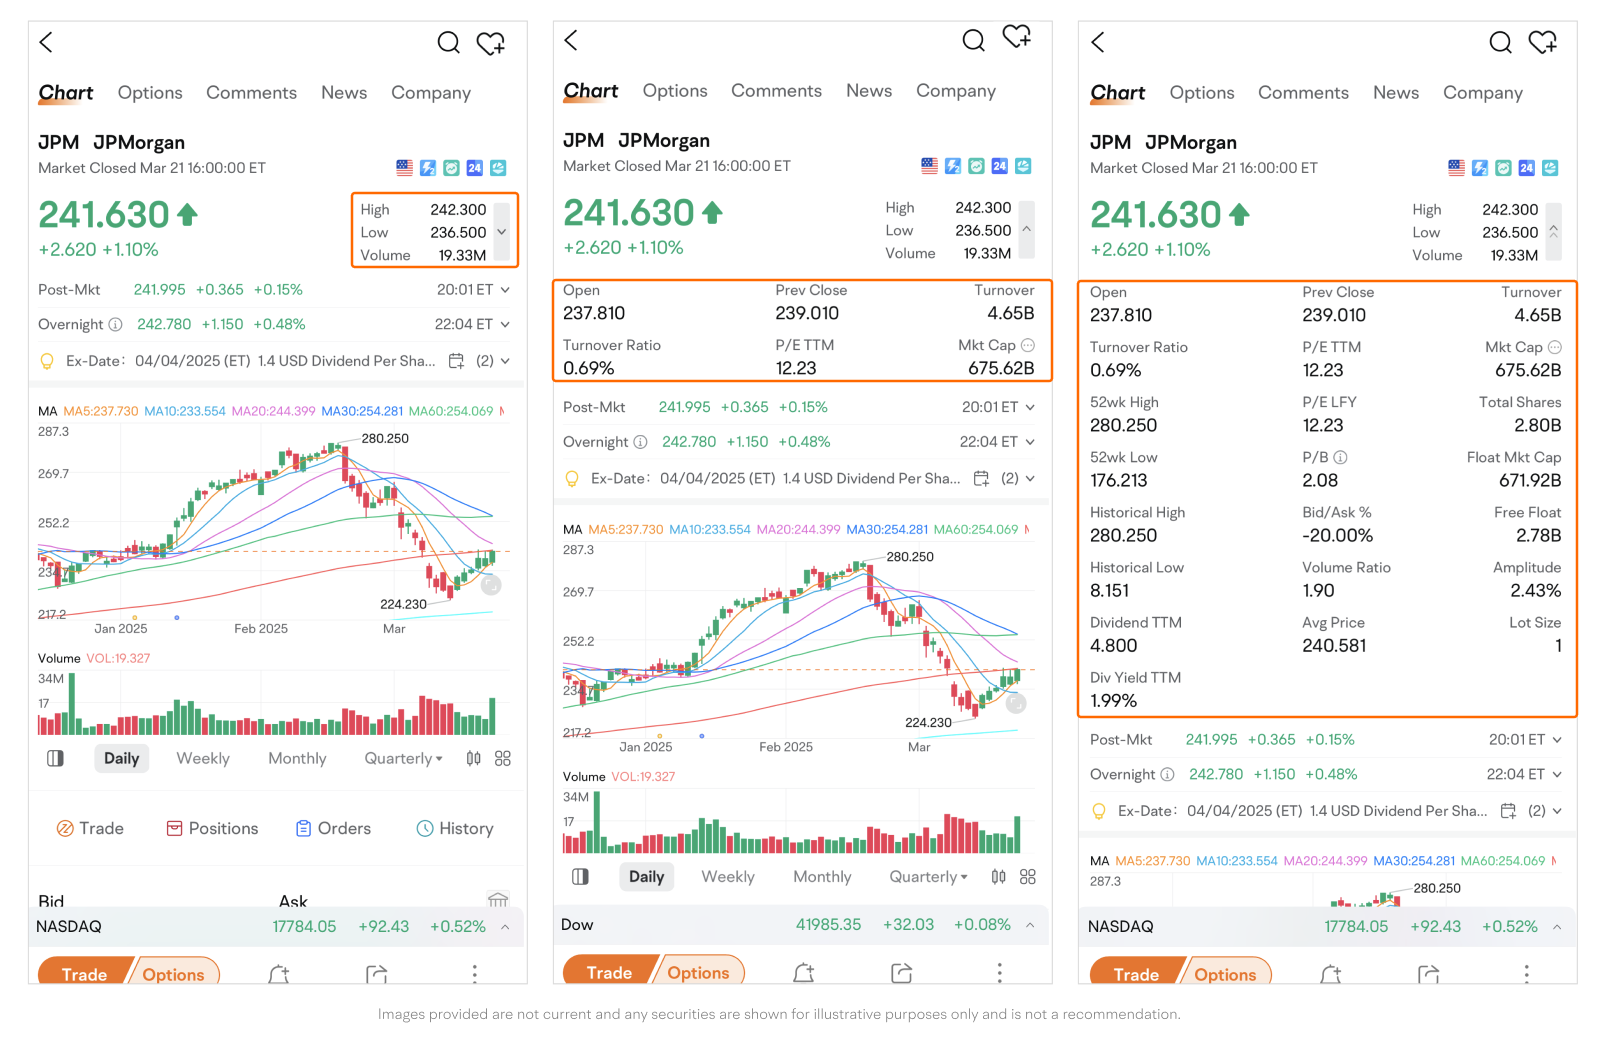Open the grid indicators icon in middle screen
1606x1044 pixels.
(x=1027, y=876)
